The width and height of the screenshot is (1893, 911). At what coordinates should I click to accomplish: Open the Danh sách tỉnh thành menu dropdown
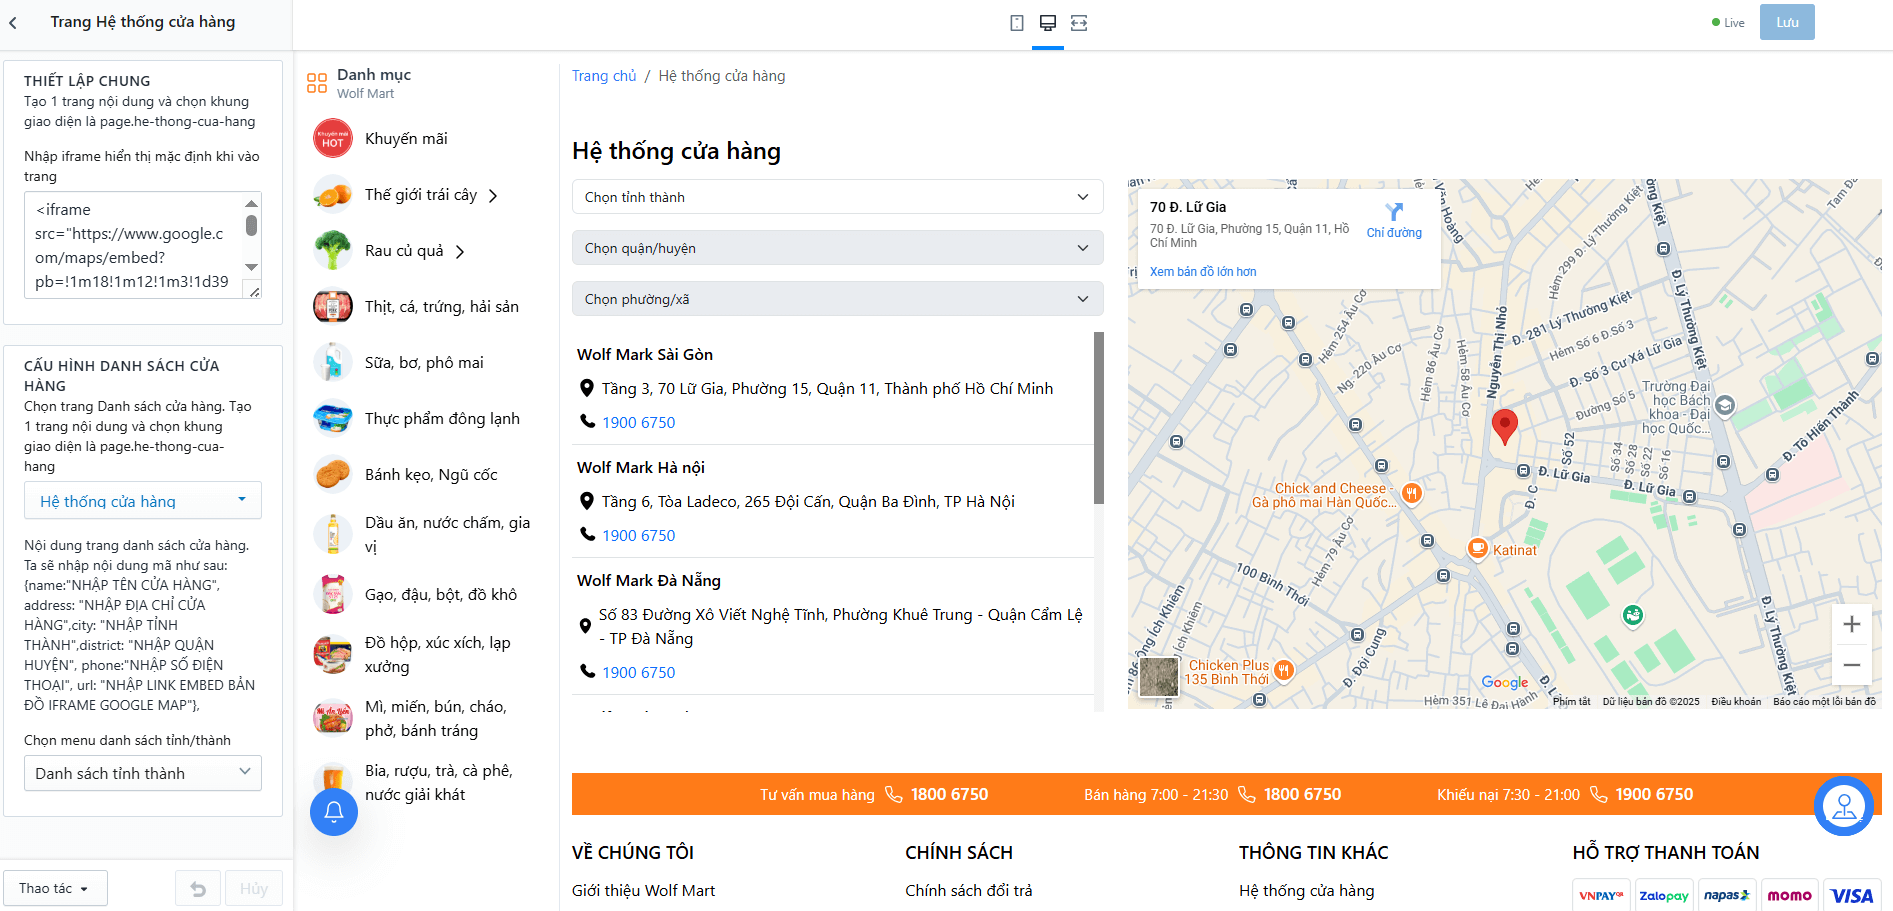(x=143, y=773)
